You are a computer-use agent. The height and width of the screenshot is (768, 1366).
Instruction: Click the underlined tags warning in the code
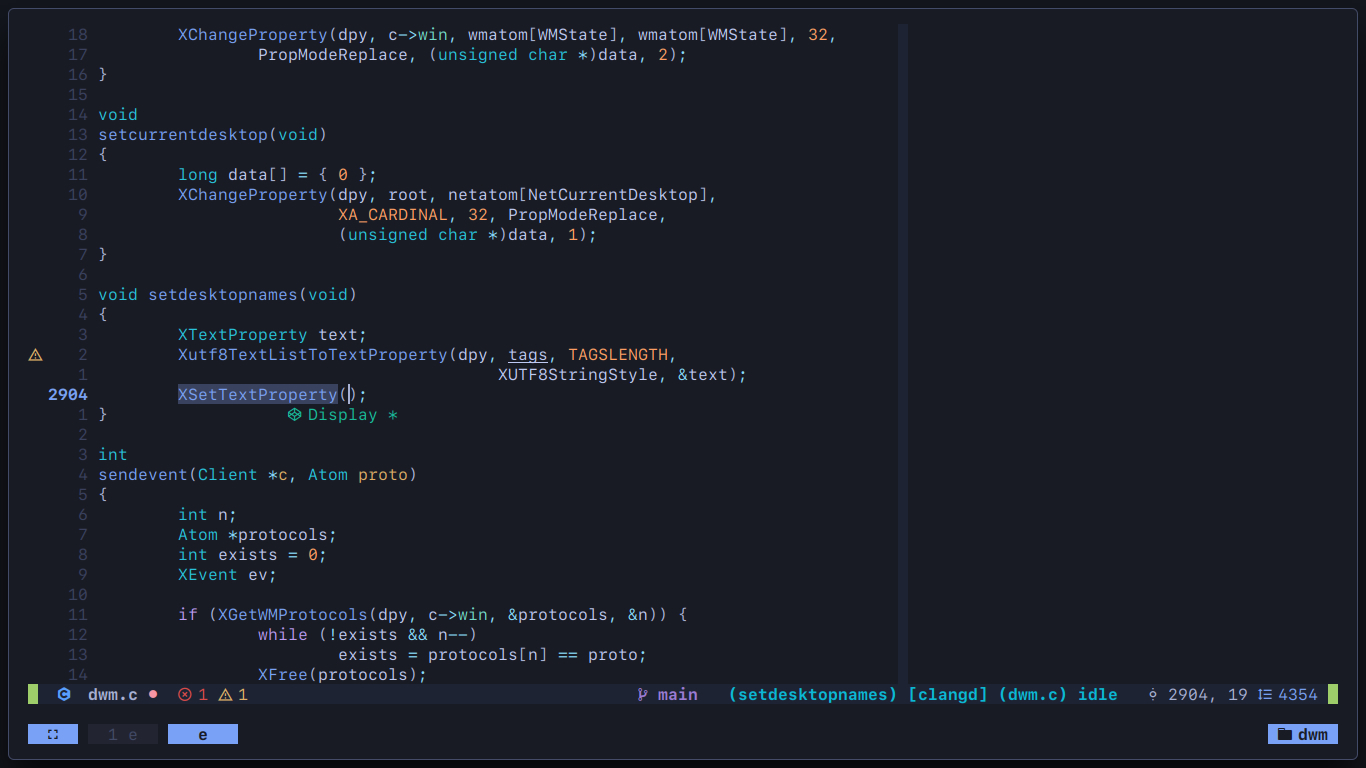[527, 354]
